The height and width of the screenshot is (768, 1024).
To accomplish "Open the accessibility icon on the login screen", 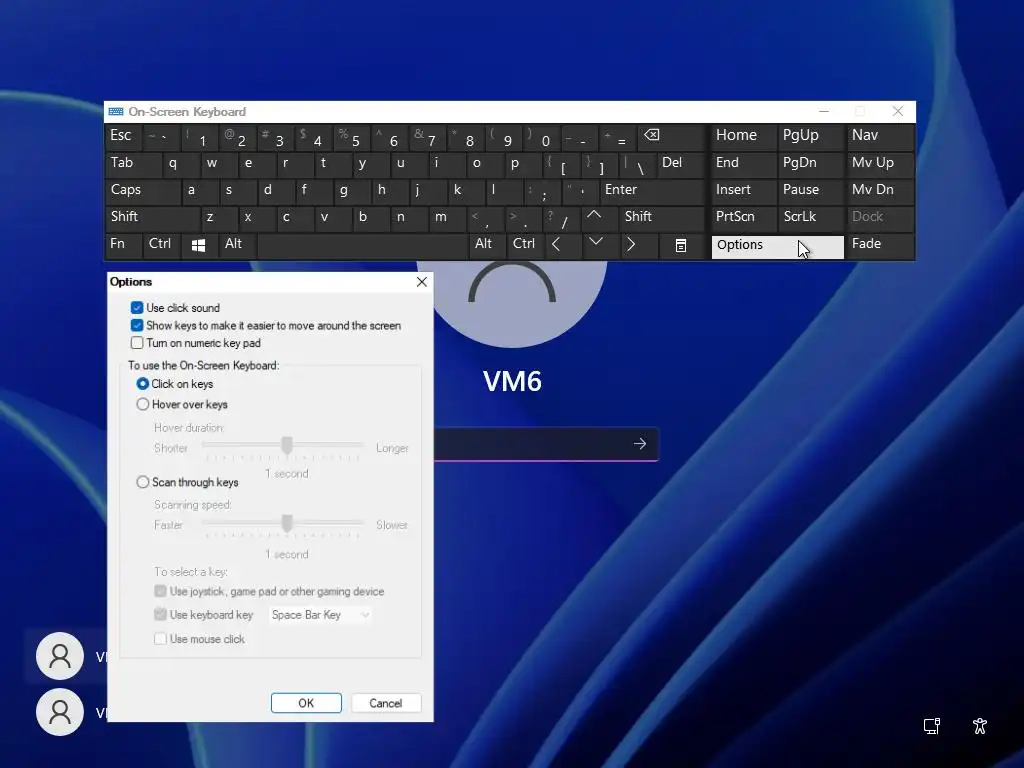I will coord(980,726).
